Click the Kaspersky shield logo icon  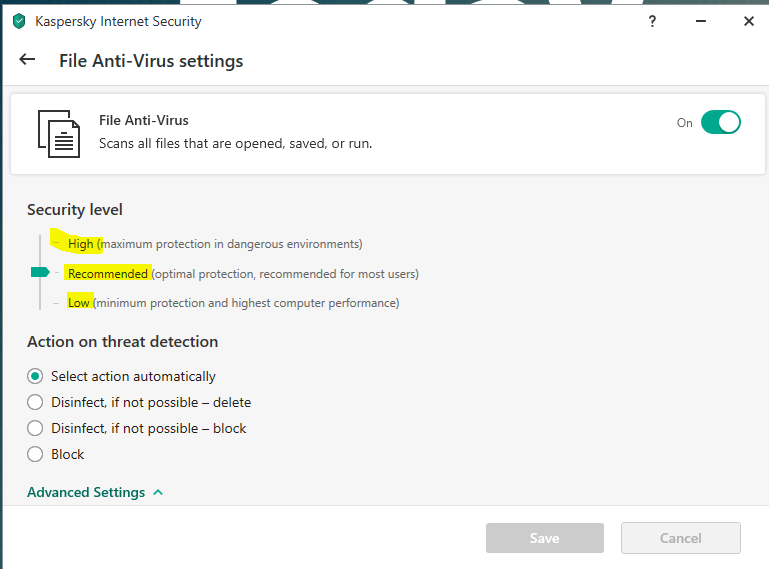coord(19,21)
